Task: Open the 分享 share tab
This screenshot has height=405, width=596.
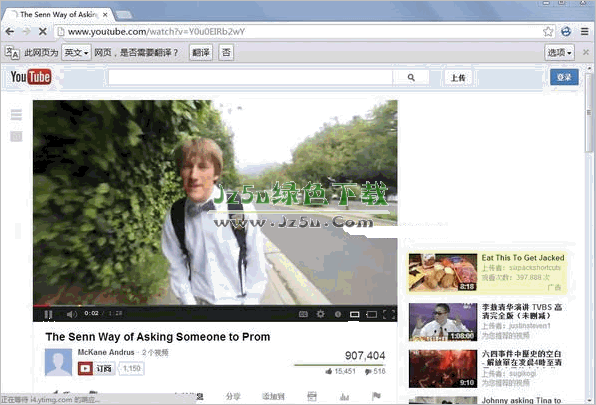Action: pos(233,397)
